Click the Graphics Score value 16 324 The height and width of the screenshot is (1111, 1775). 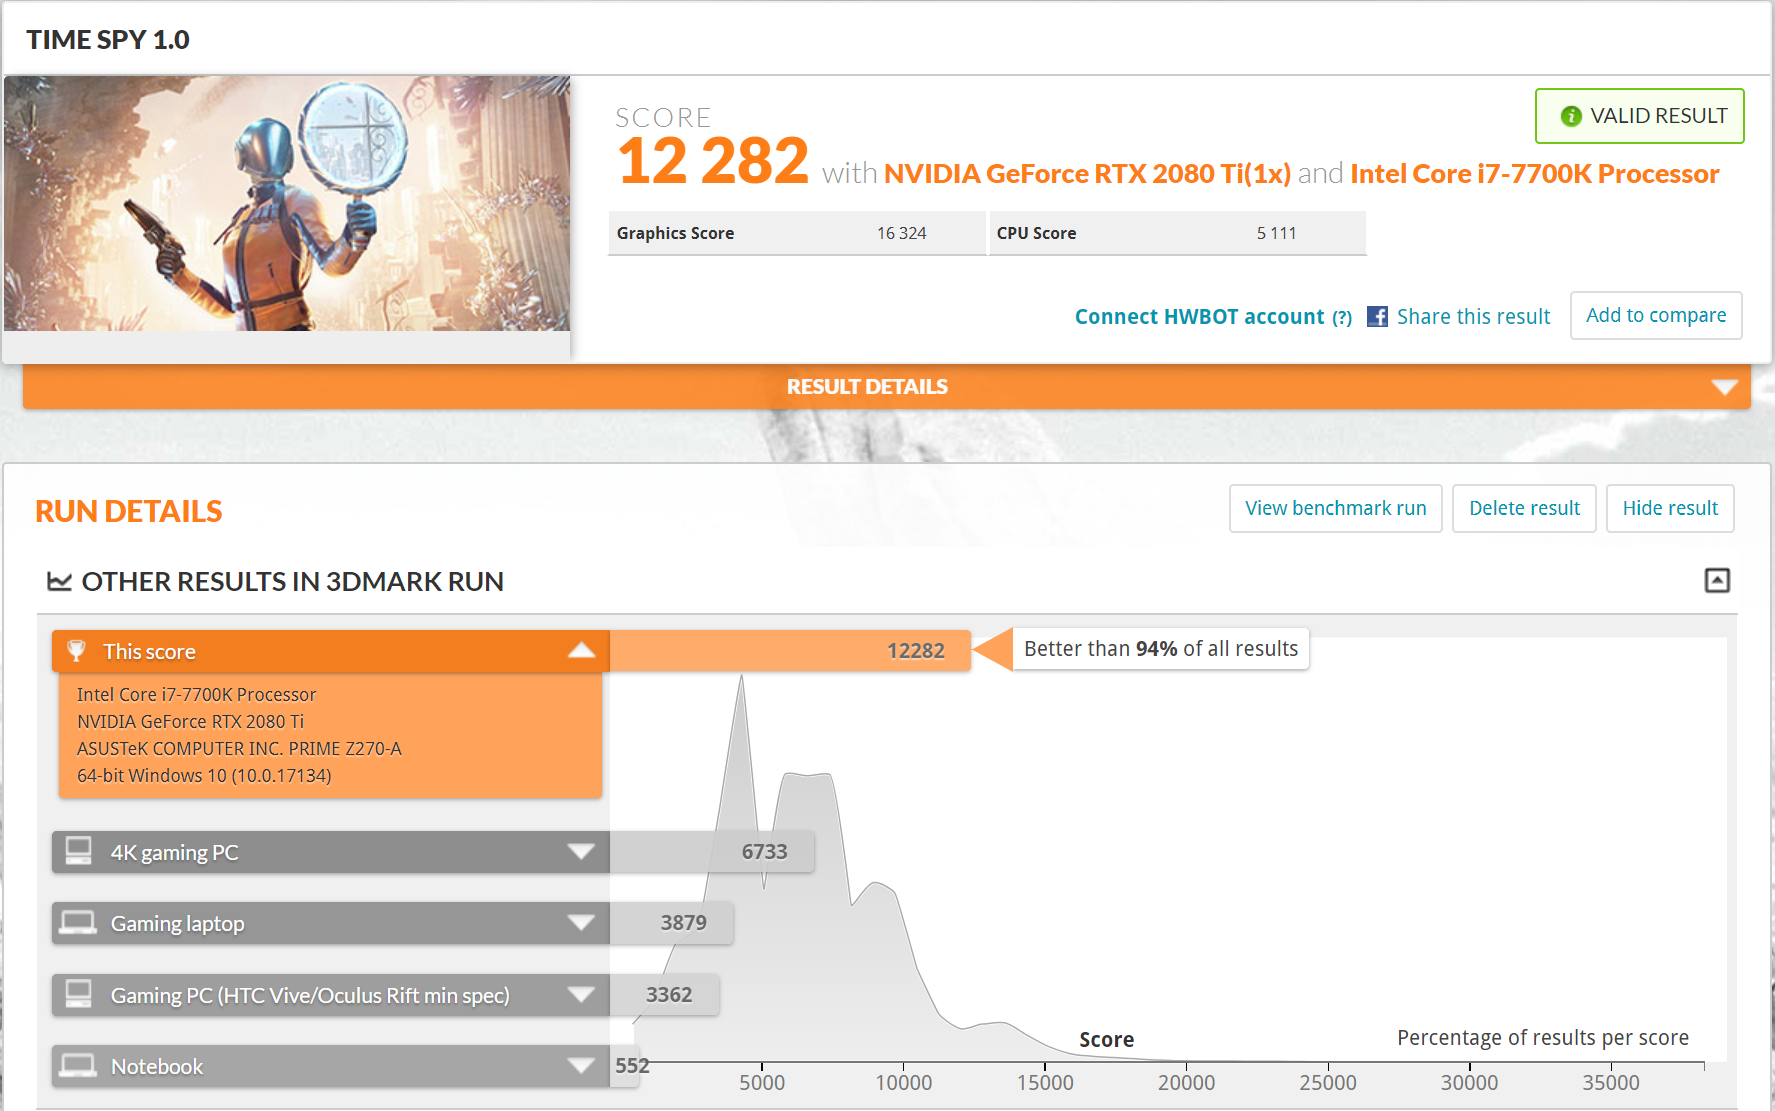pos(901,233)
